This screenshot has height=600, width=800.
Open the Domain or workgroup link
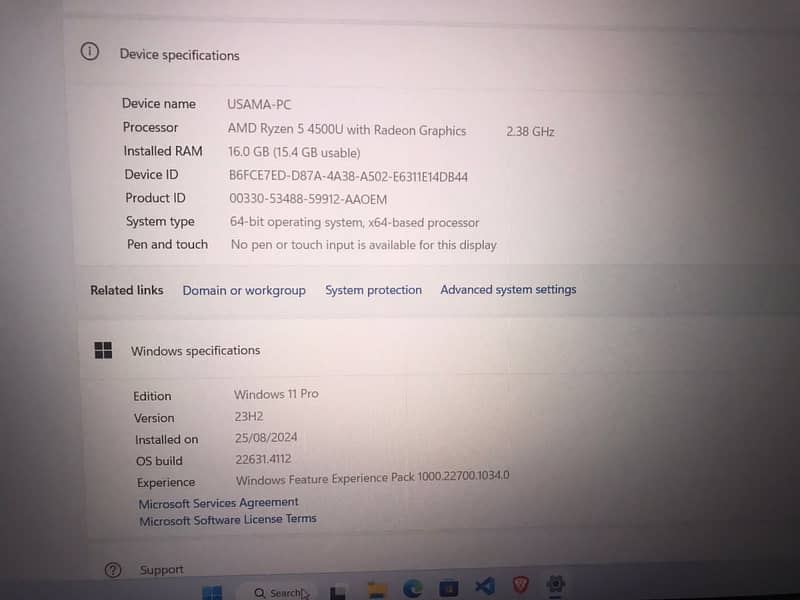[244, 290]
